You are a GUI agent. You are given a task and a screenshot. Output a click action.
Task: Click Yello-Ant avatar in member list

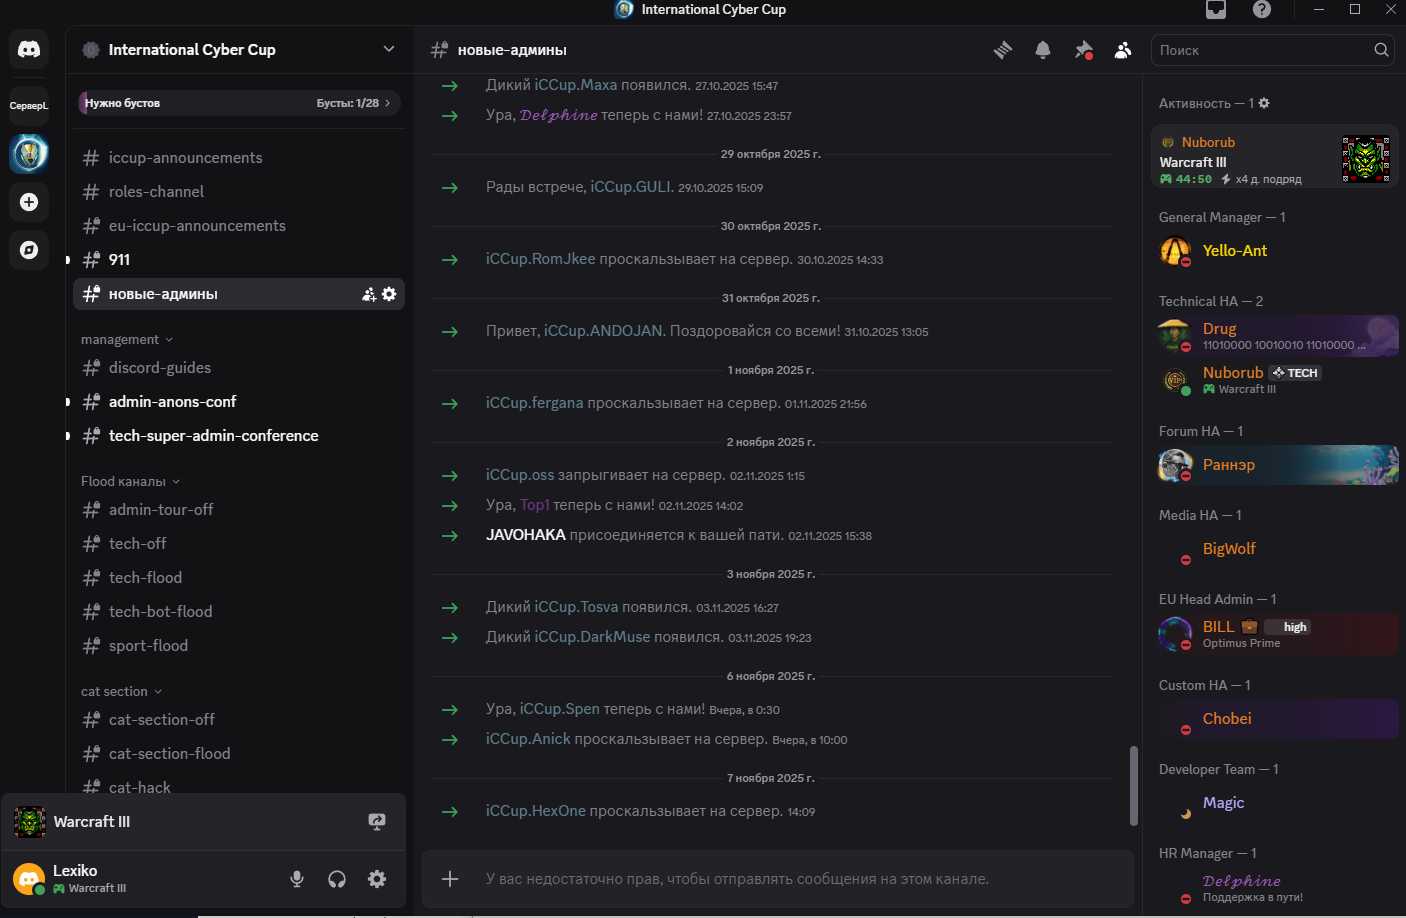click(x=1175, y=251)
